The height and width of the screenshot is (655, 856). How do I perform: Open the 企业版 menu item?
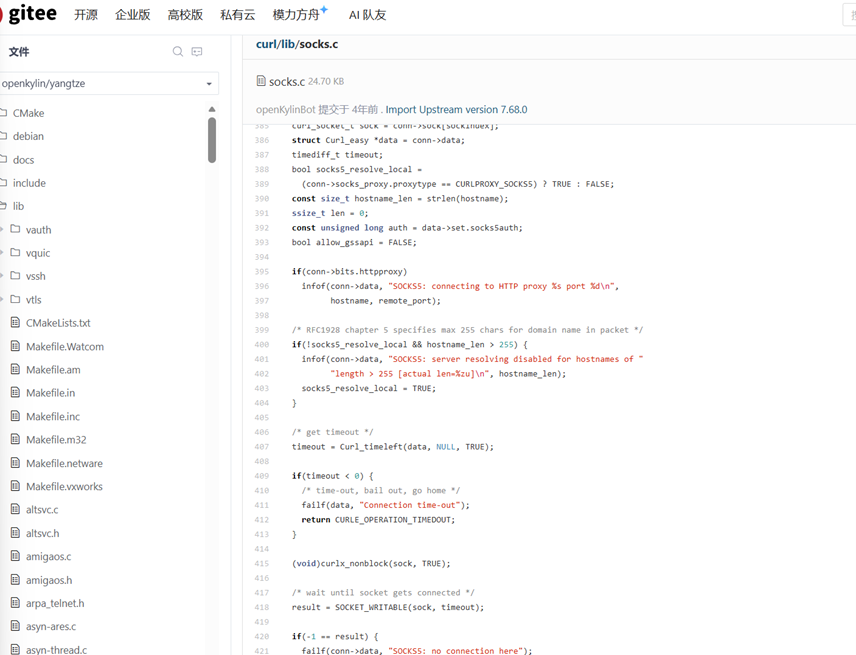click(x=132, y=15)
